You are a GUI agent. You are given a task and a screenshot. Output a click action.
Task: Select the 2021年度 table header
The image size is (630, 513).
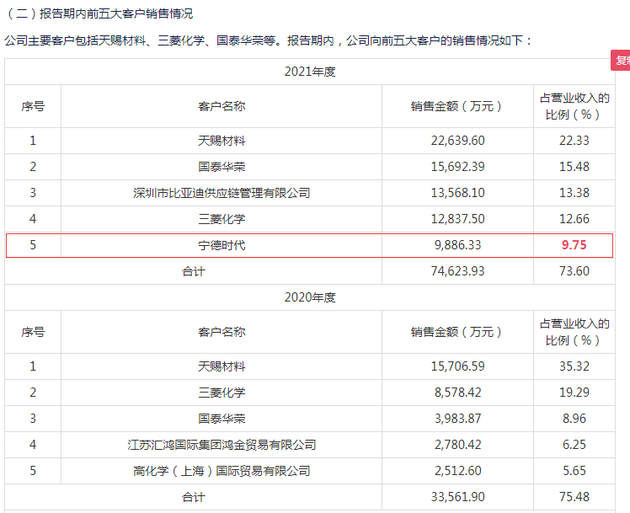pos(308,70)
